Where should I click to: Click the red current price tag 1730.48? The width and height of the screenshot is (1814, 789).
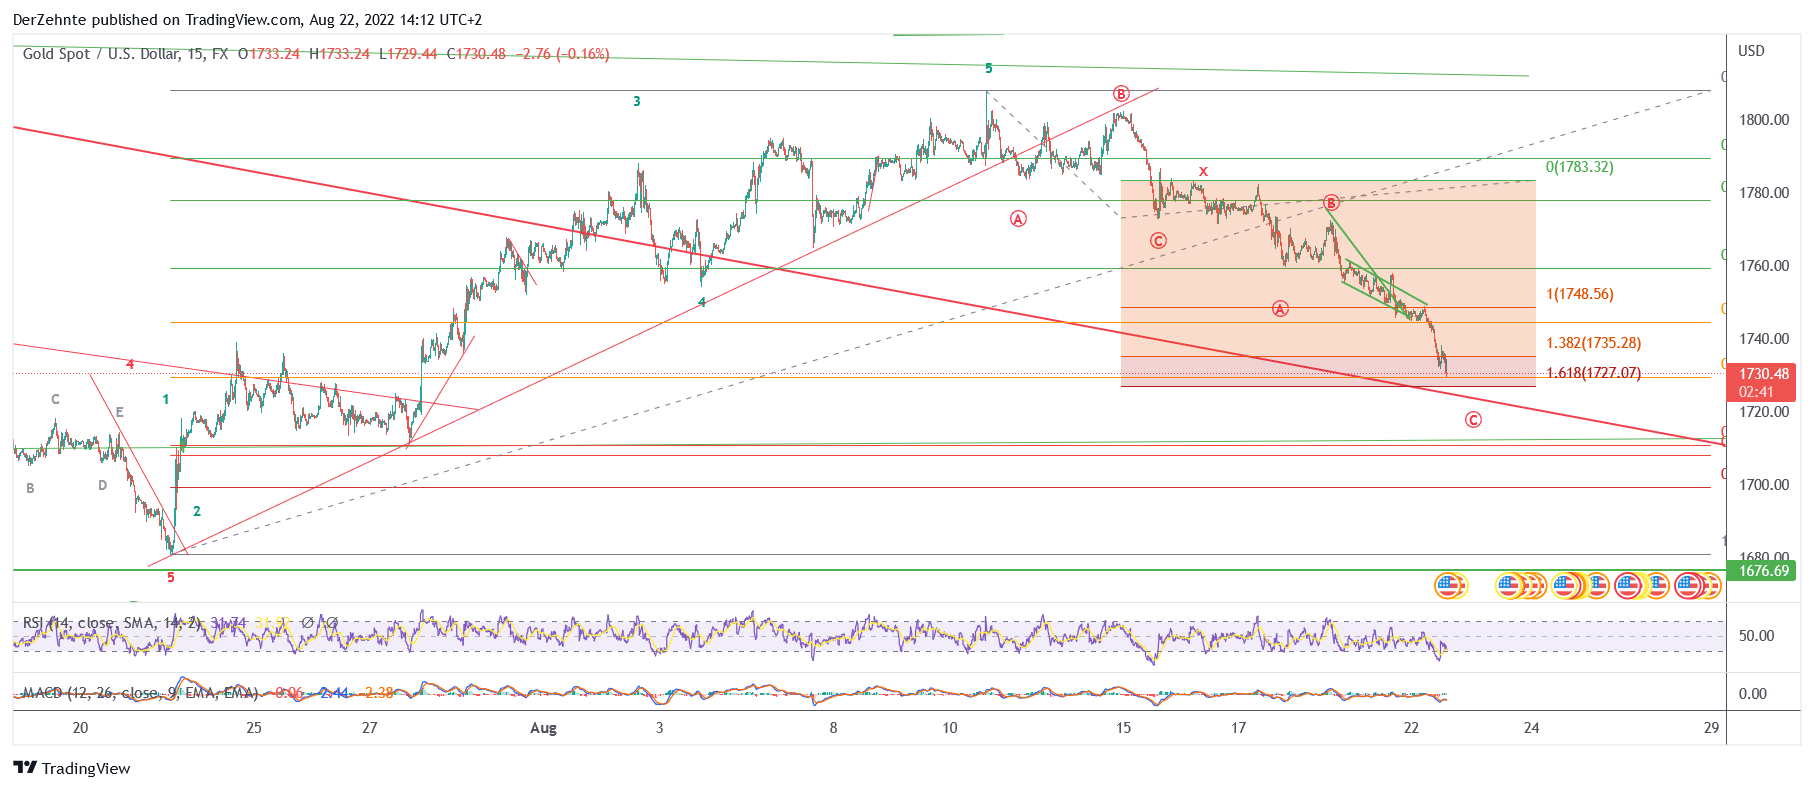coord(1763,381)
